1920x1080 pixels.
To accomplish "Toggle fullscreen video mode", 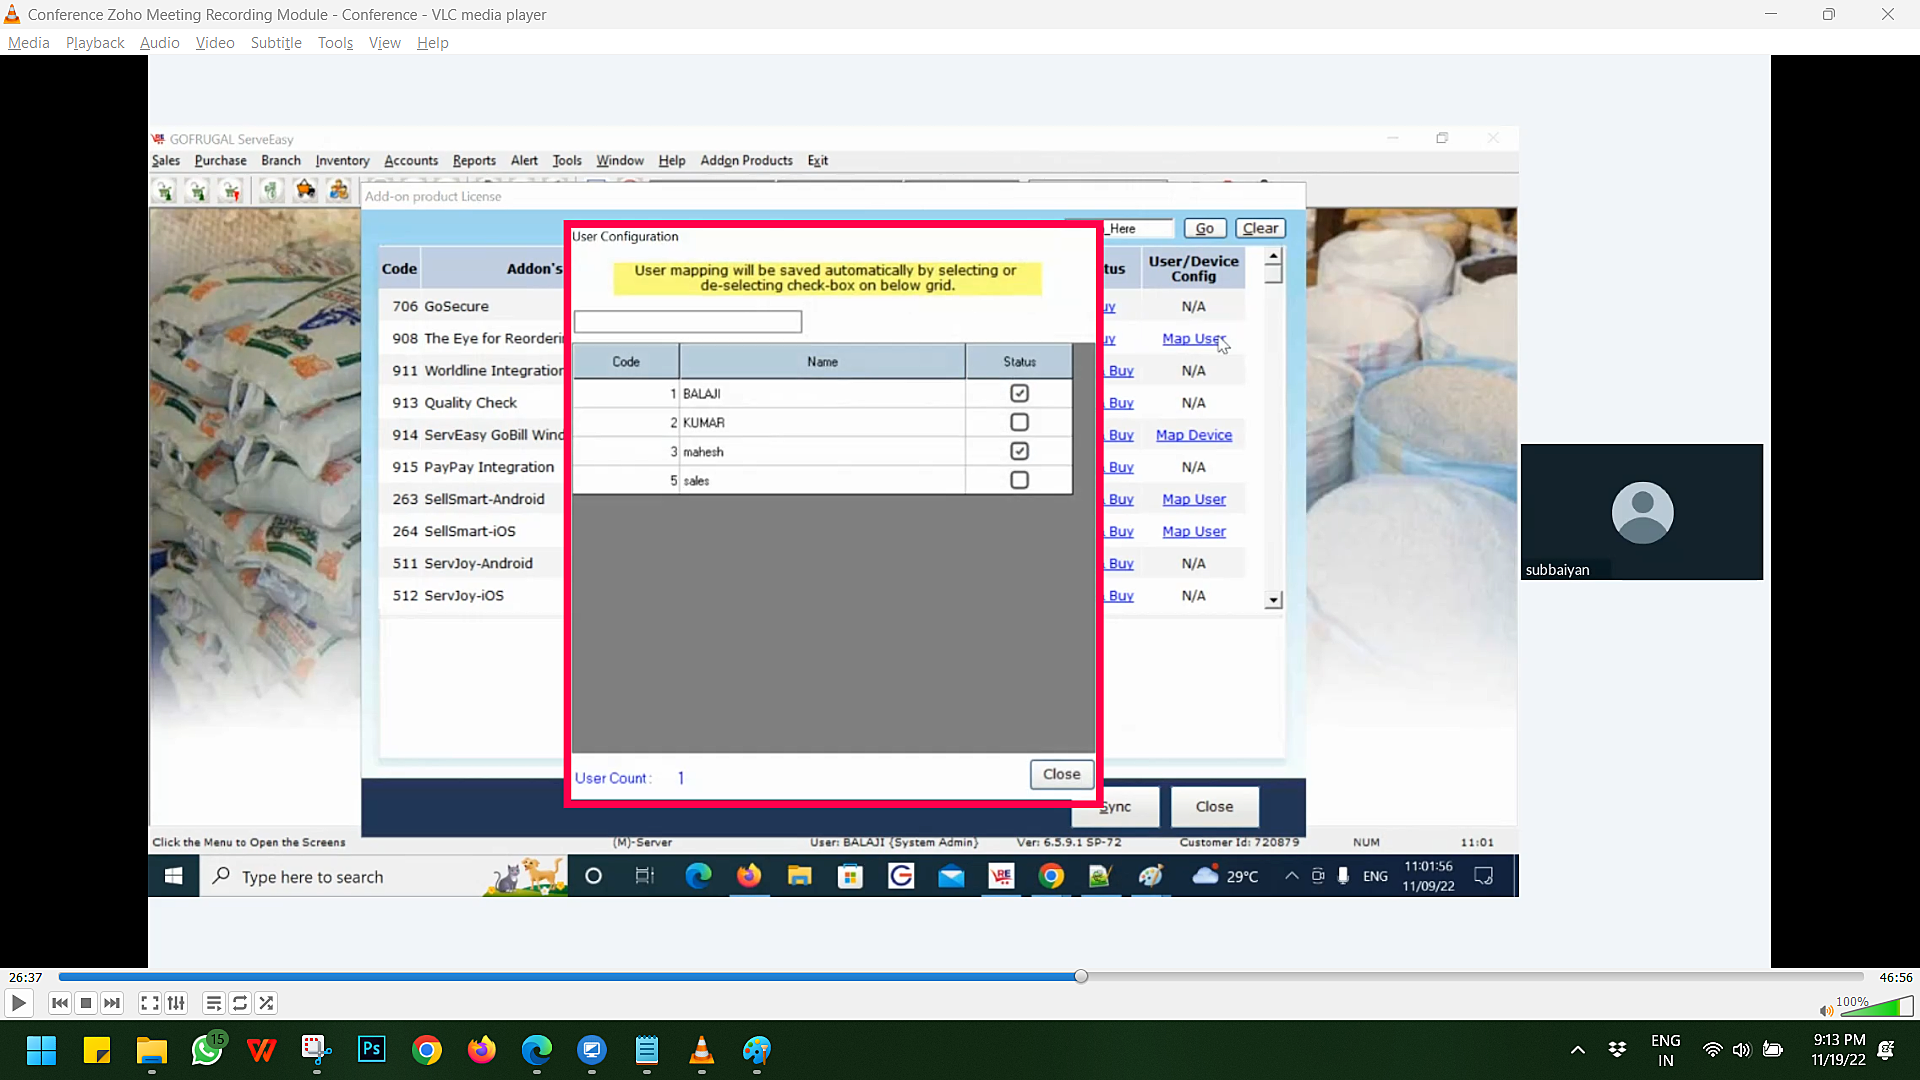I will (150, 1003).
